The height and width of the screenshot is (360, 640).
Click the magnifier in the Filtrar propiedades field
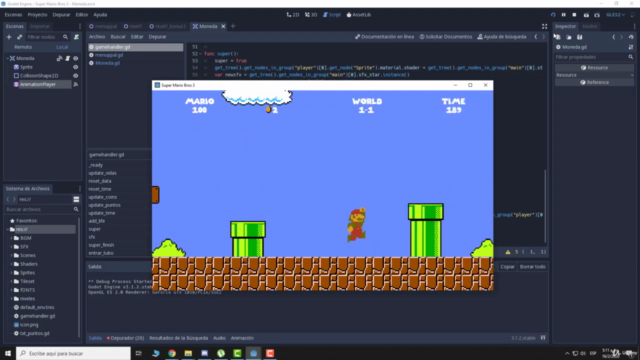click(631, 57)
